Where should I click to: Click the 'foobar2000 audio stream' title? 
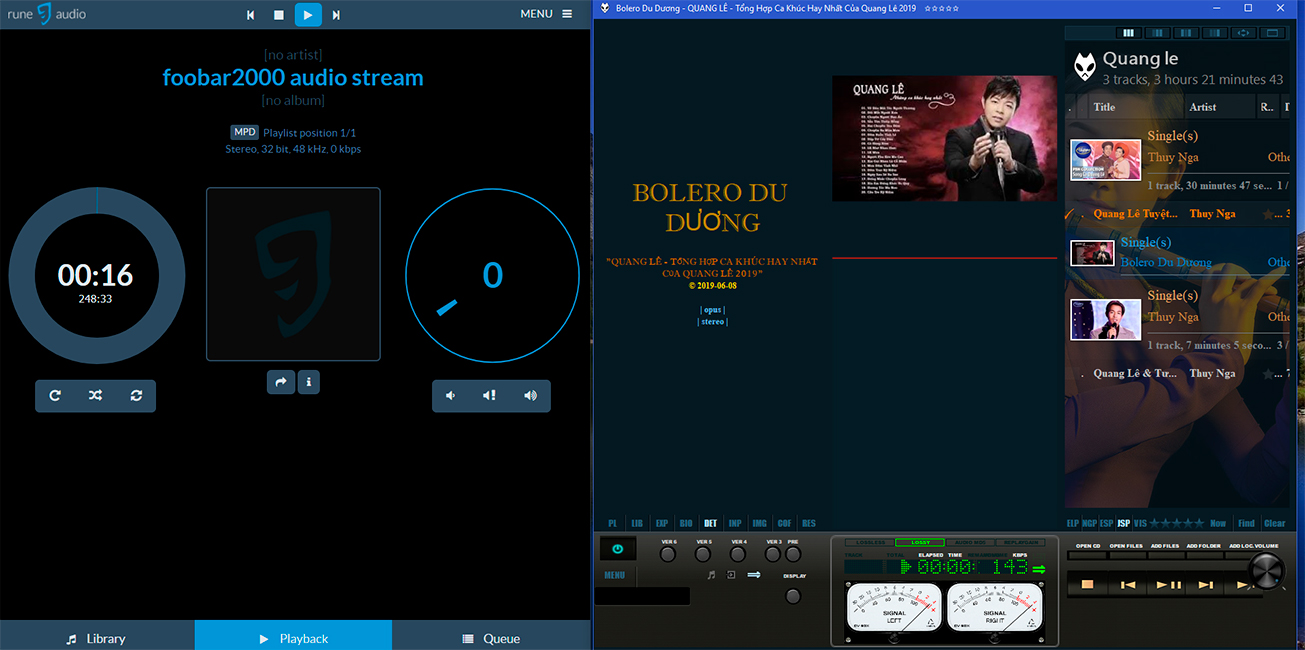point(293,78)
